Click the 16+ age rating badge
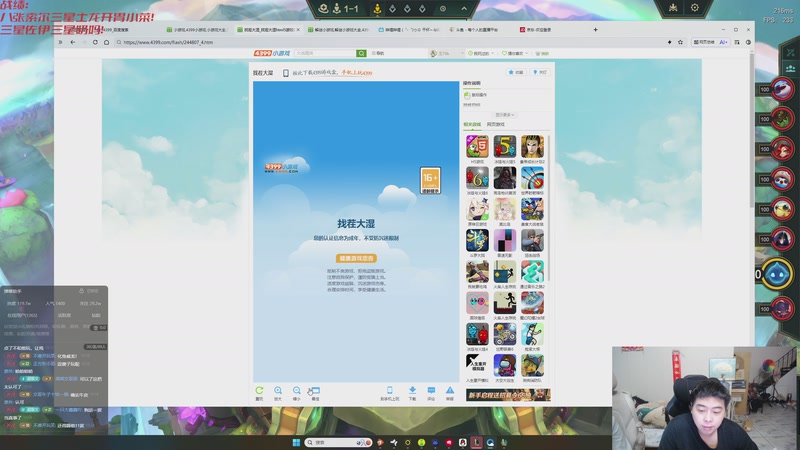The width and height of the screenshot is (800, 450). [x=430, y=180]
